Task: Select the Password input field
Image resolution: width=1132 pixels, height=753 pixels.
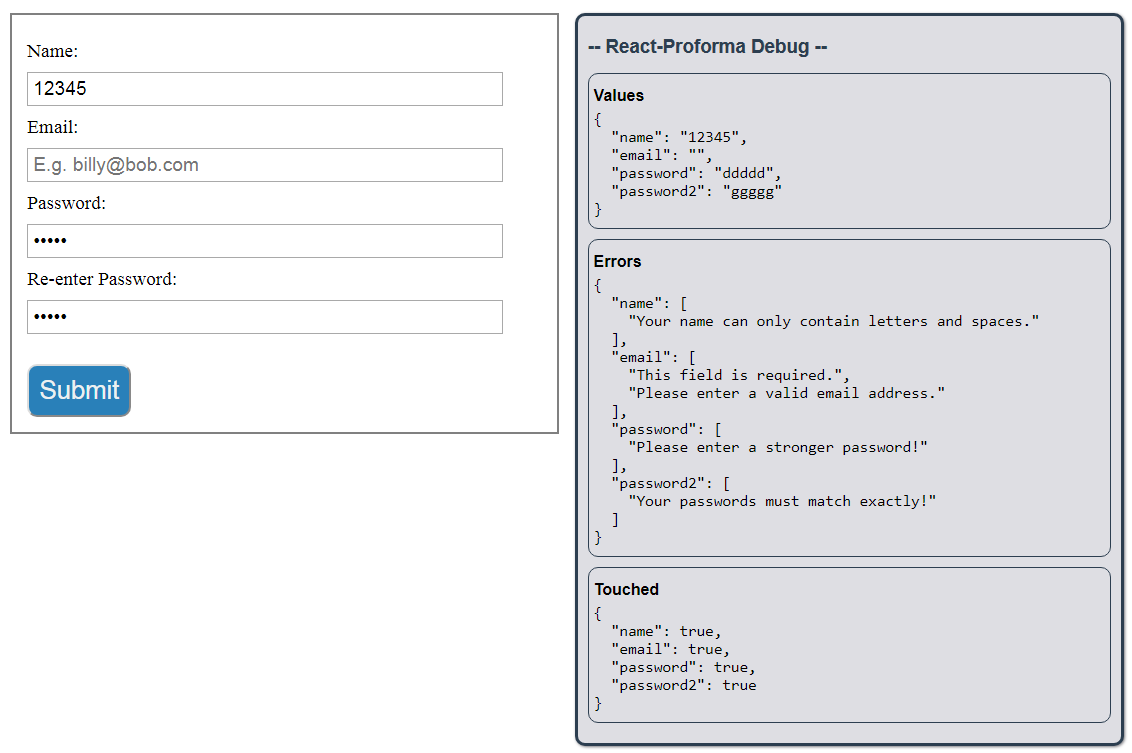Action: [x=265, y=241]
